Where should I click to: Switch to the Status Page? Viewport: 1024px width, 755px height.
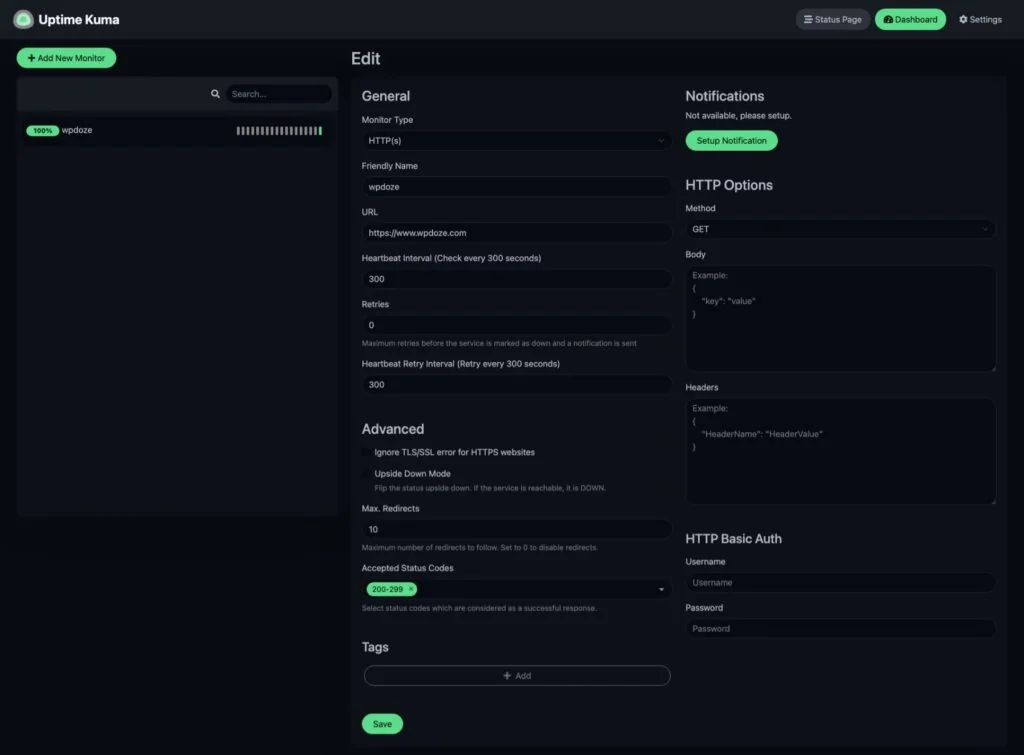pyautogui.click(x=832, y=19)
